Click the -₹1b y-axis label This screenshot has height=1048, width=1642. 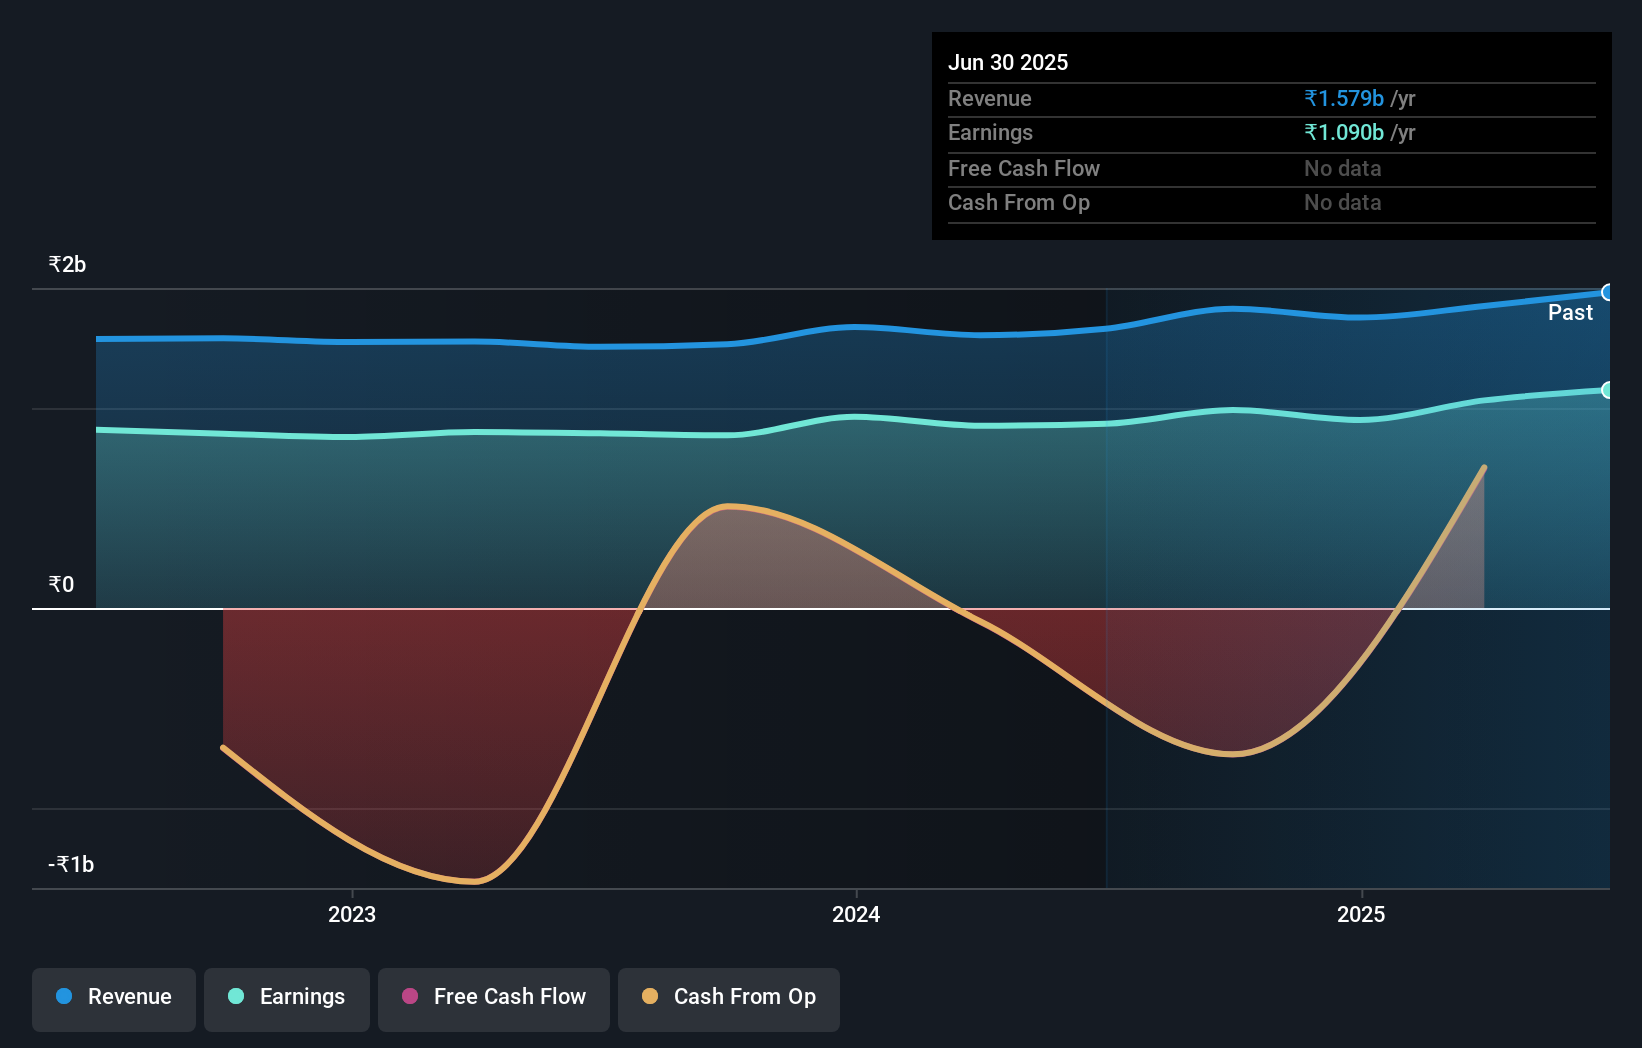click(71, 865)
